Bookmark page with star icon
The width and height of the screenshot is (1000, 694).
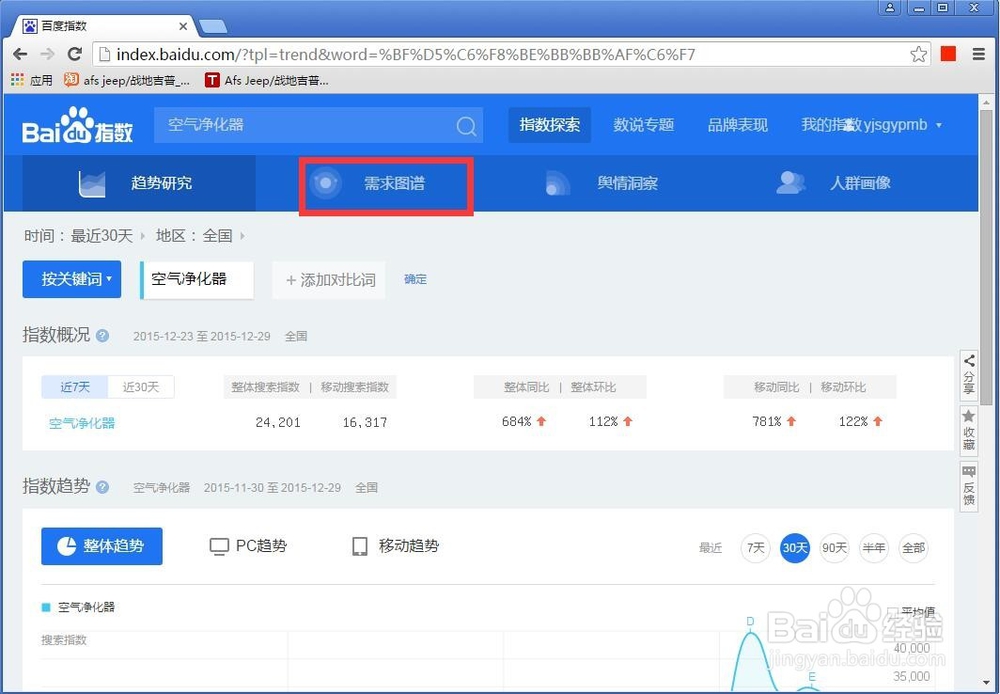tap(918, 54)
